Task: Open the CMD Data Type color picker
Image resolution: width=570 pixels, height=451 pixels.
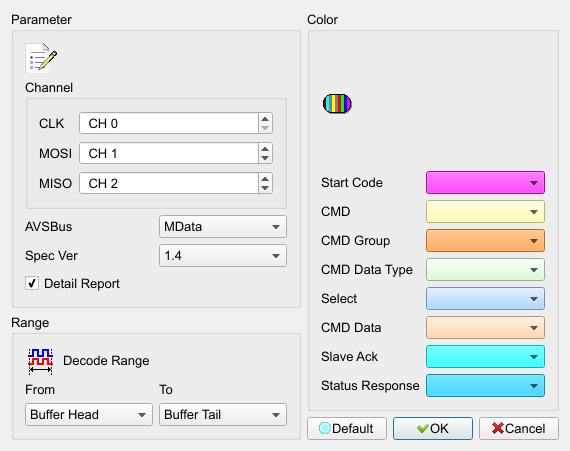Action: coord(485,270)
